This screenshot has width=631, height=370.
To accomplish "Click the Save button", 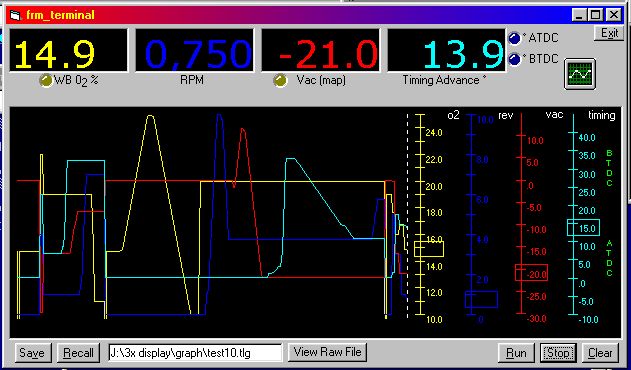I will tap(32, 353).
